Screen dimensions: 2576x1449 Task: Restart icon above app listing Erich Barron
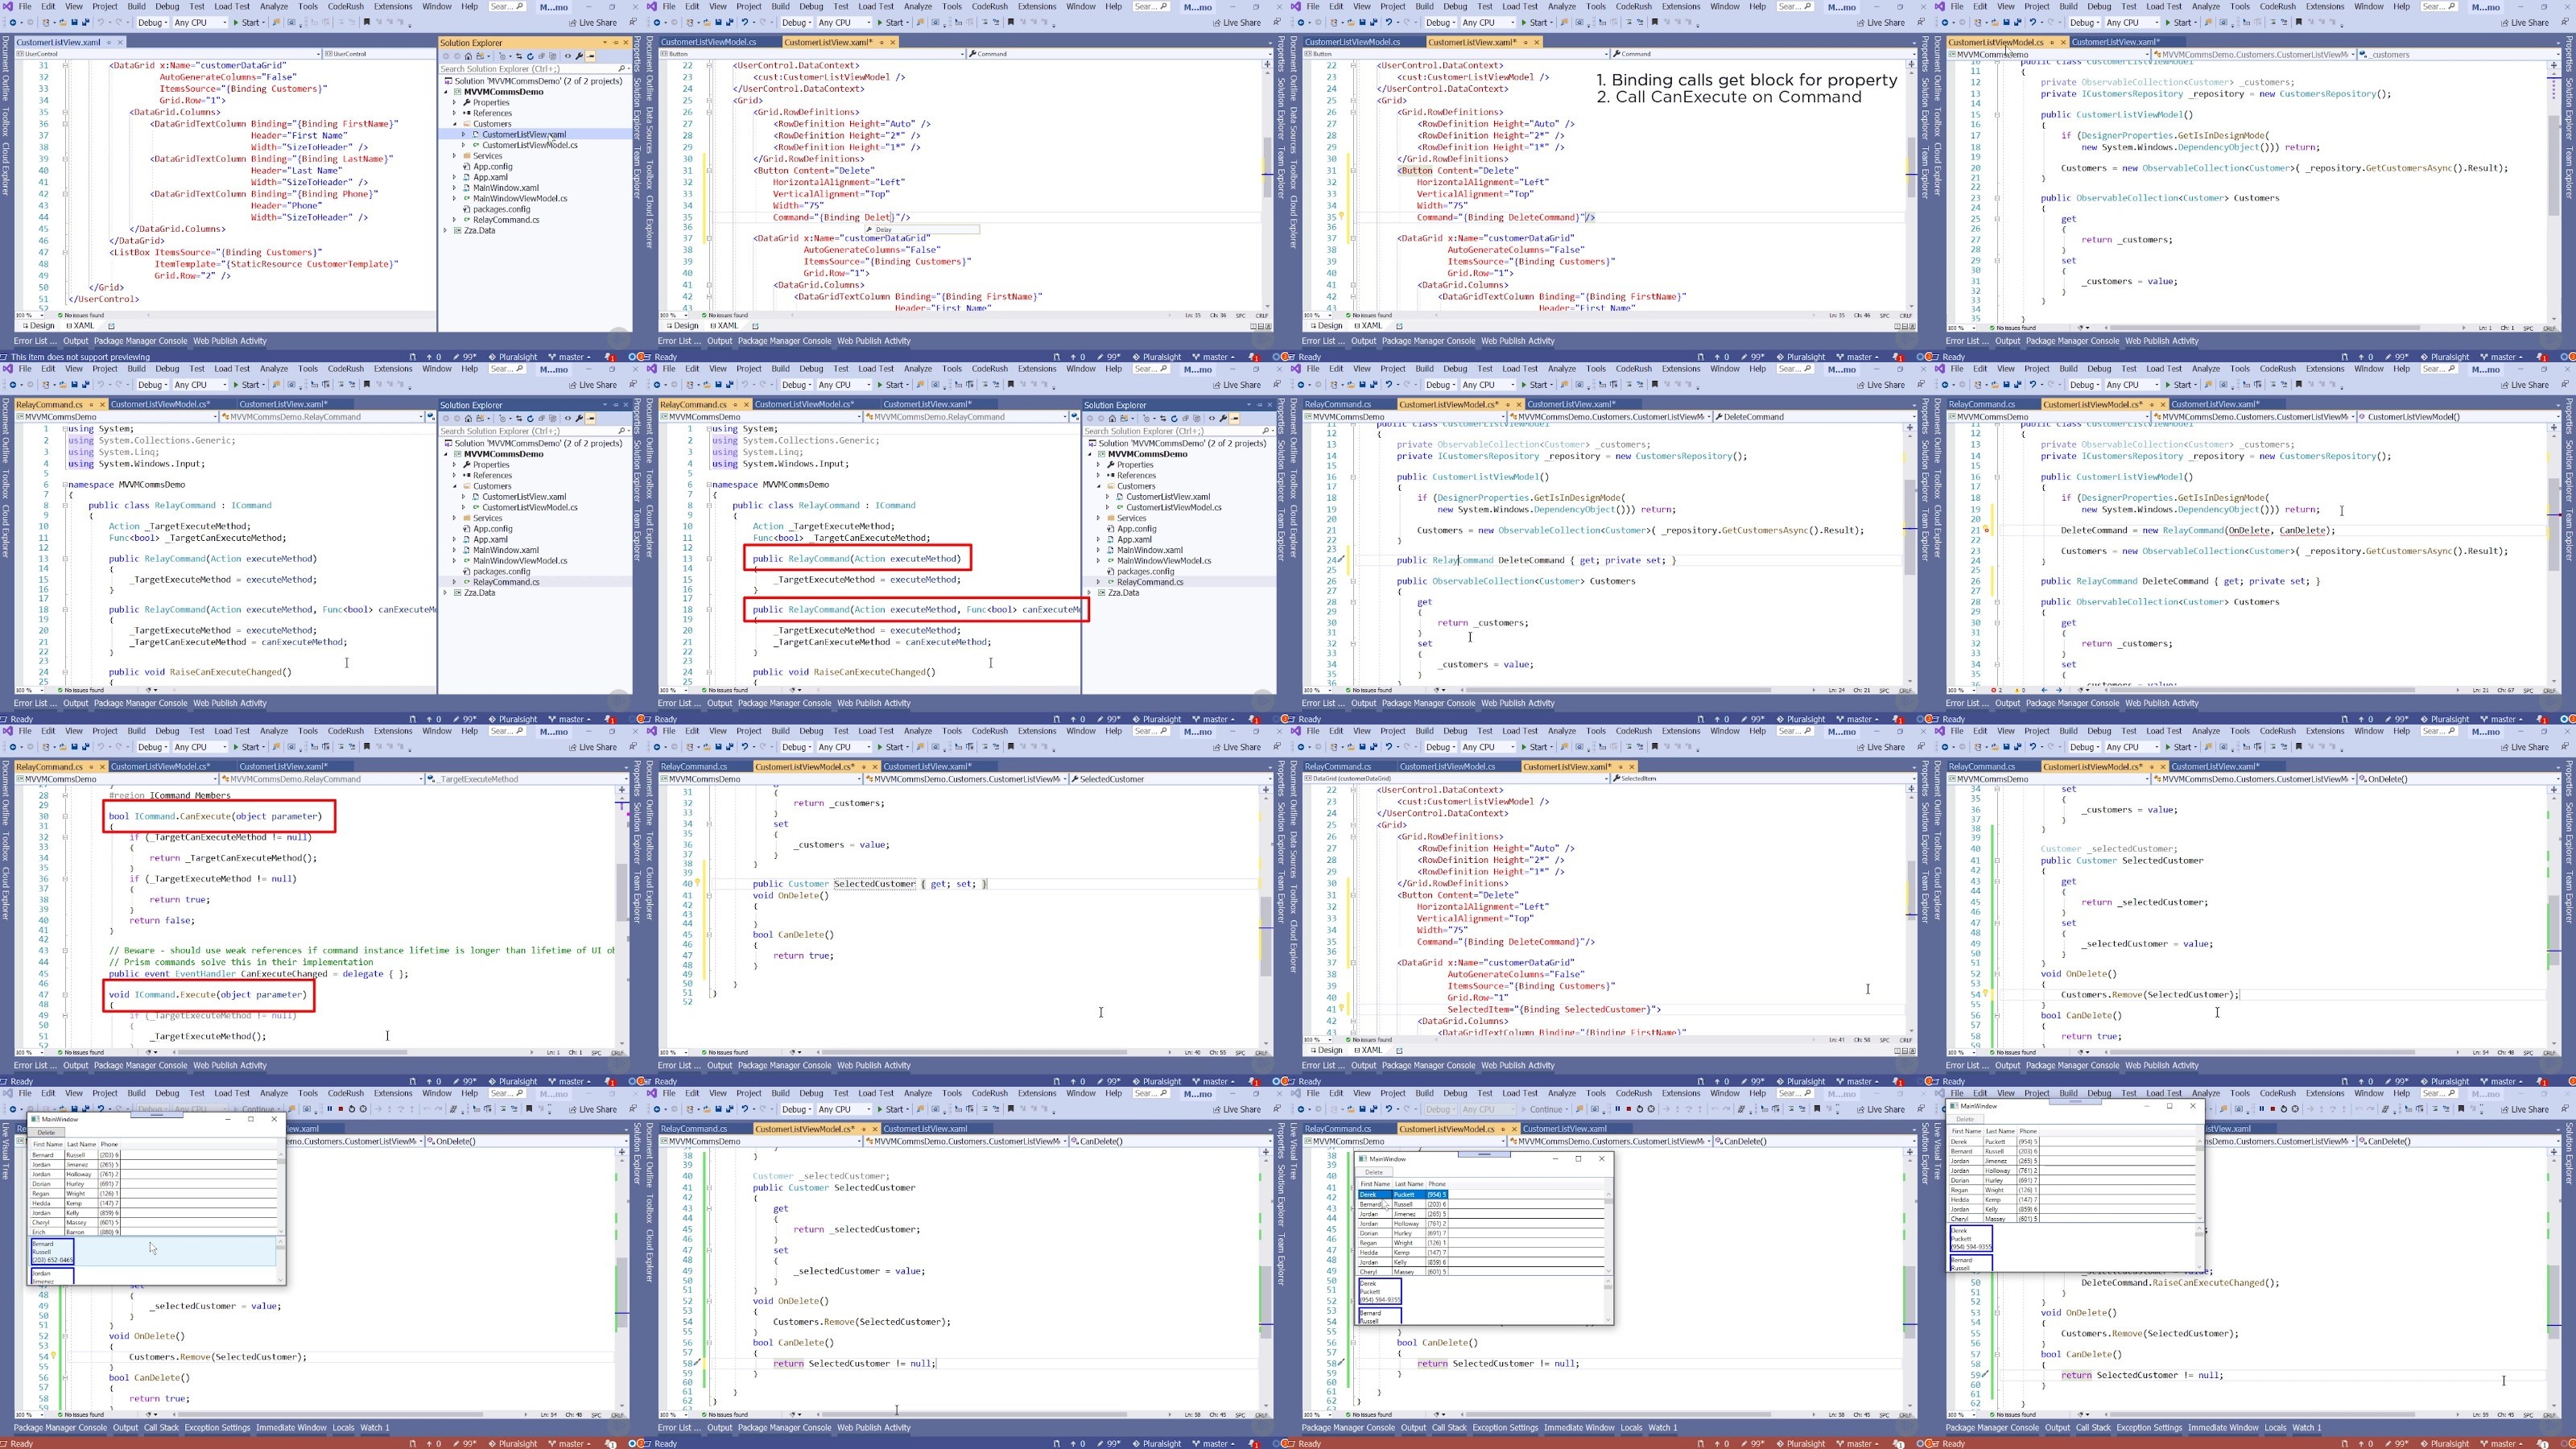click(352, 1109)
